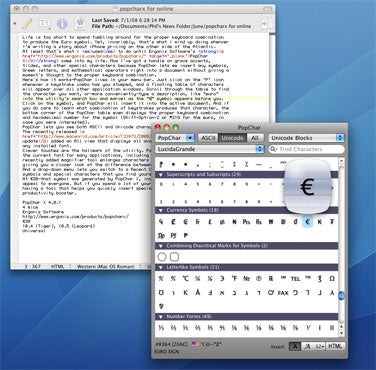Screen dimensions: 376x370
Task: Open the PopChar dropdown menu
Action: (x=175, y=138)
